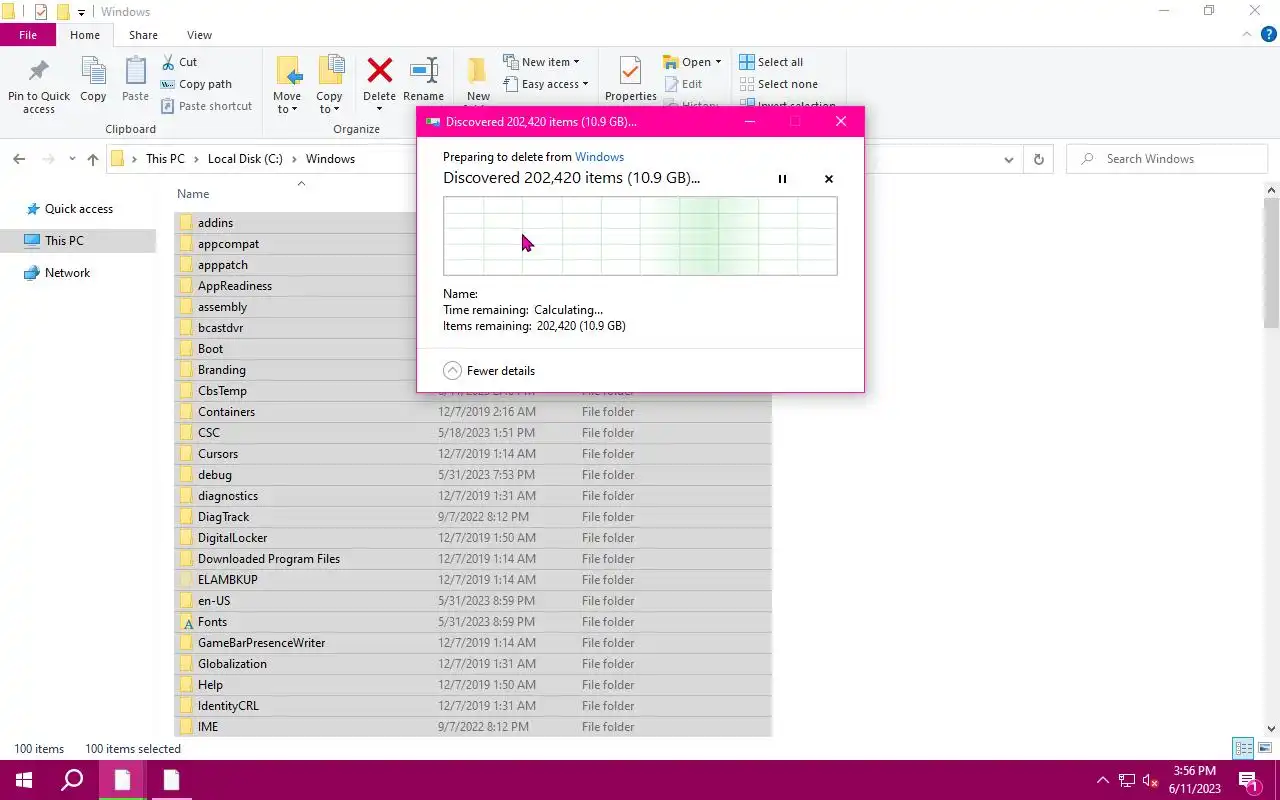Switch to Details view layout icon
The image size is (1280, 800).
[1243, 748]
